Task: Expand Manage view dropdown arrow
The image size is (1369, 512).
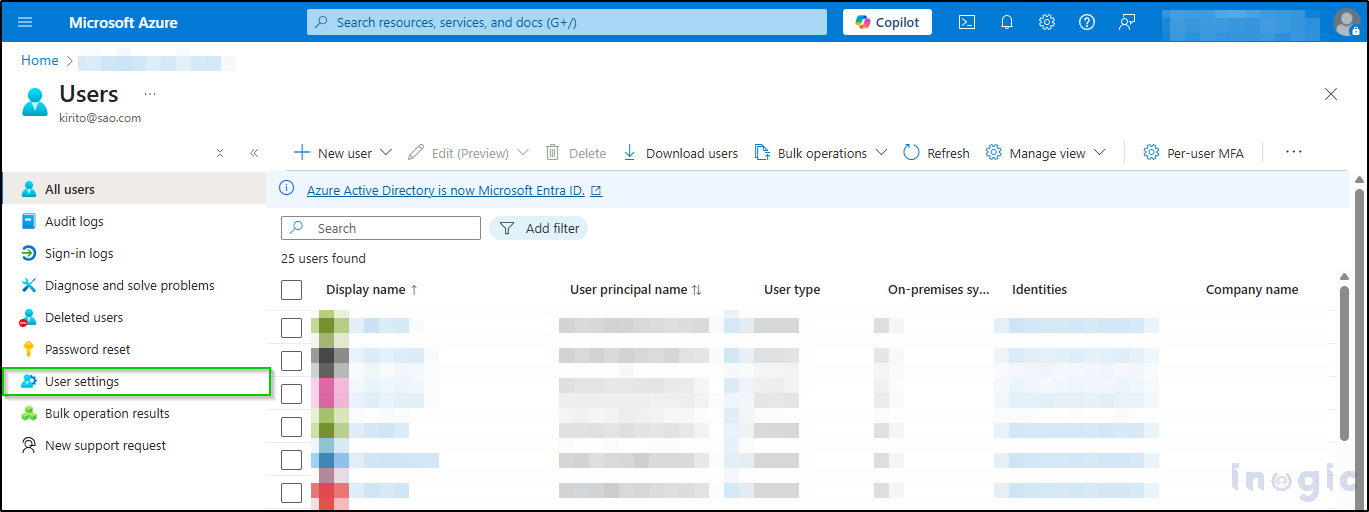Action: (1099, 153)
